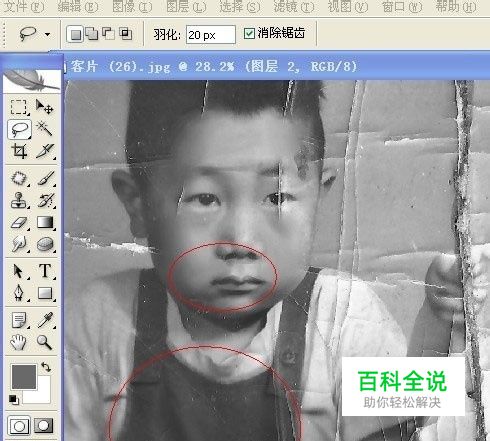Image resolution: width=490 pixels, height=441 pixels.
Task: Select the Sponge tool
Action: 45,244
